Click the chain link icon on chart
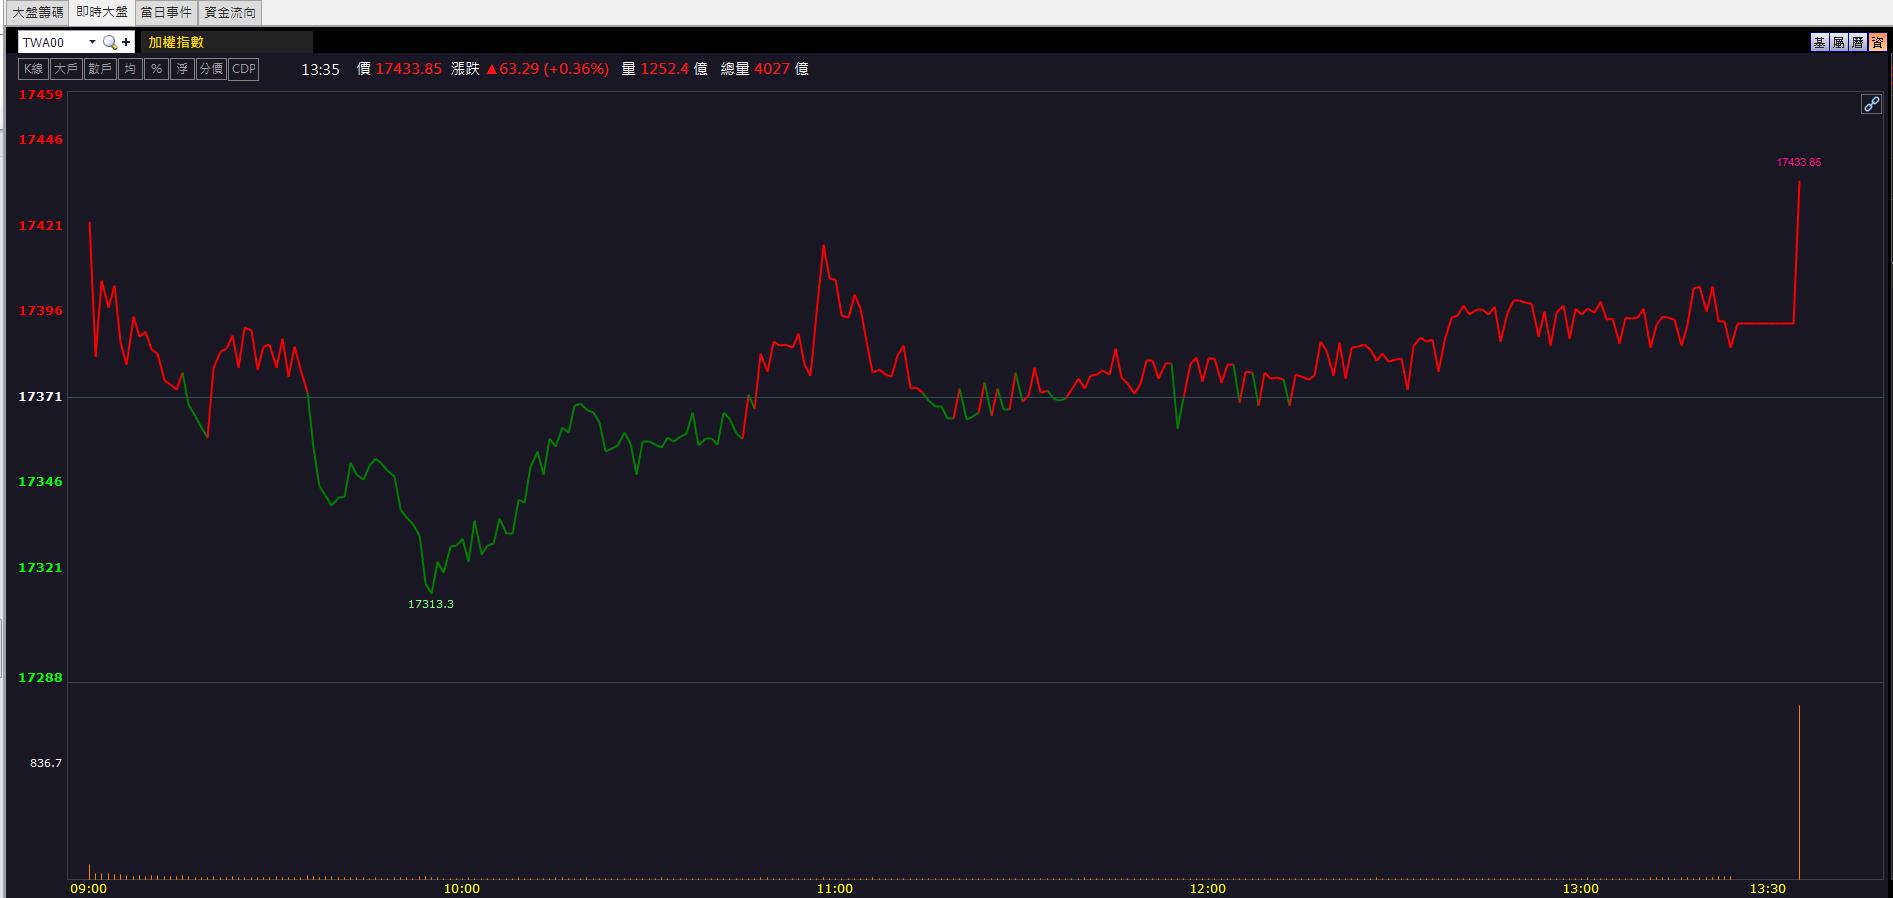The width and height of the screenshot is (1893, 898). (1871, 104)
